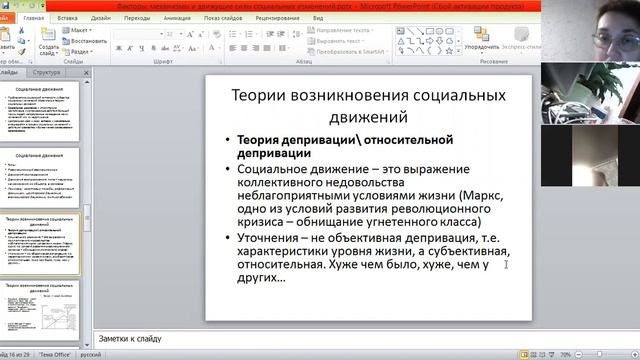Select the text box shape in gallery
640x360 pixels.
(x=400, y=31)
